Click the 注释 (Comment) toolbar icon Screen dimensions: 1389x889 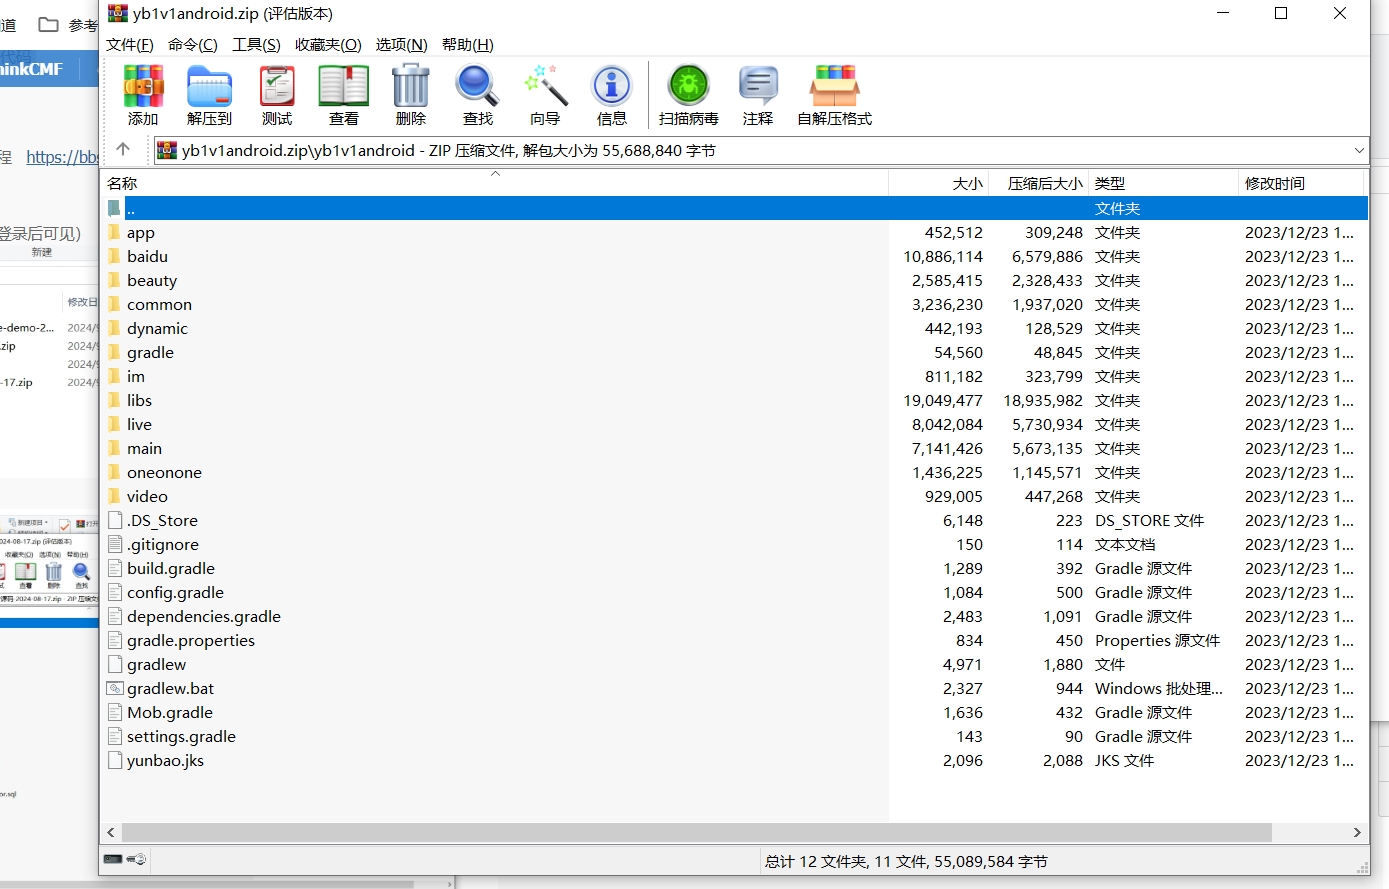(758, 86)
